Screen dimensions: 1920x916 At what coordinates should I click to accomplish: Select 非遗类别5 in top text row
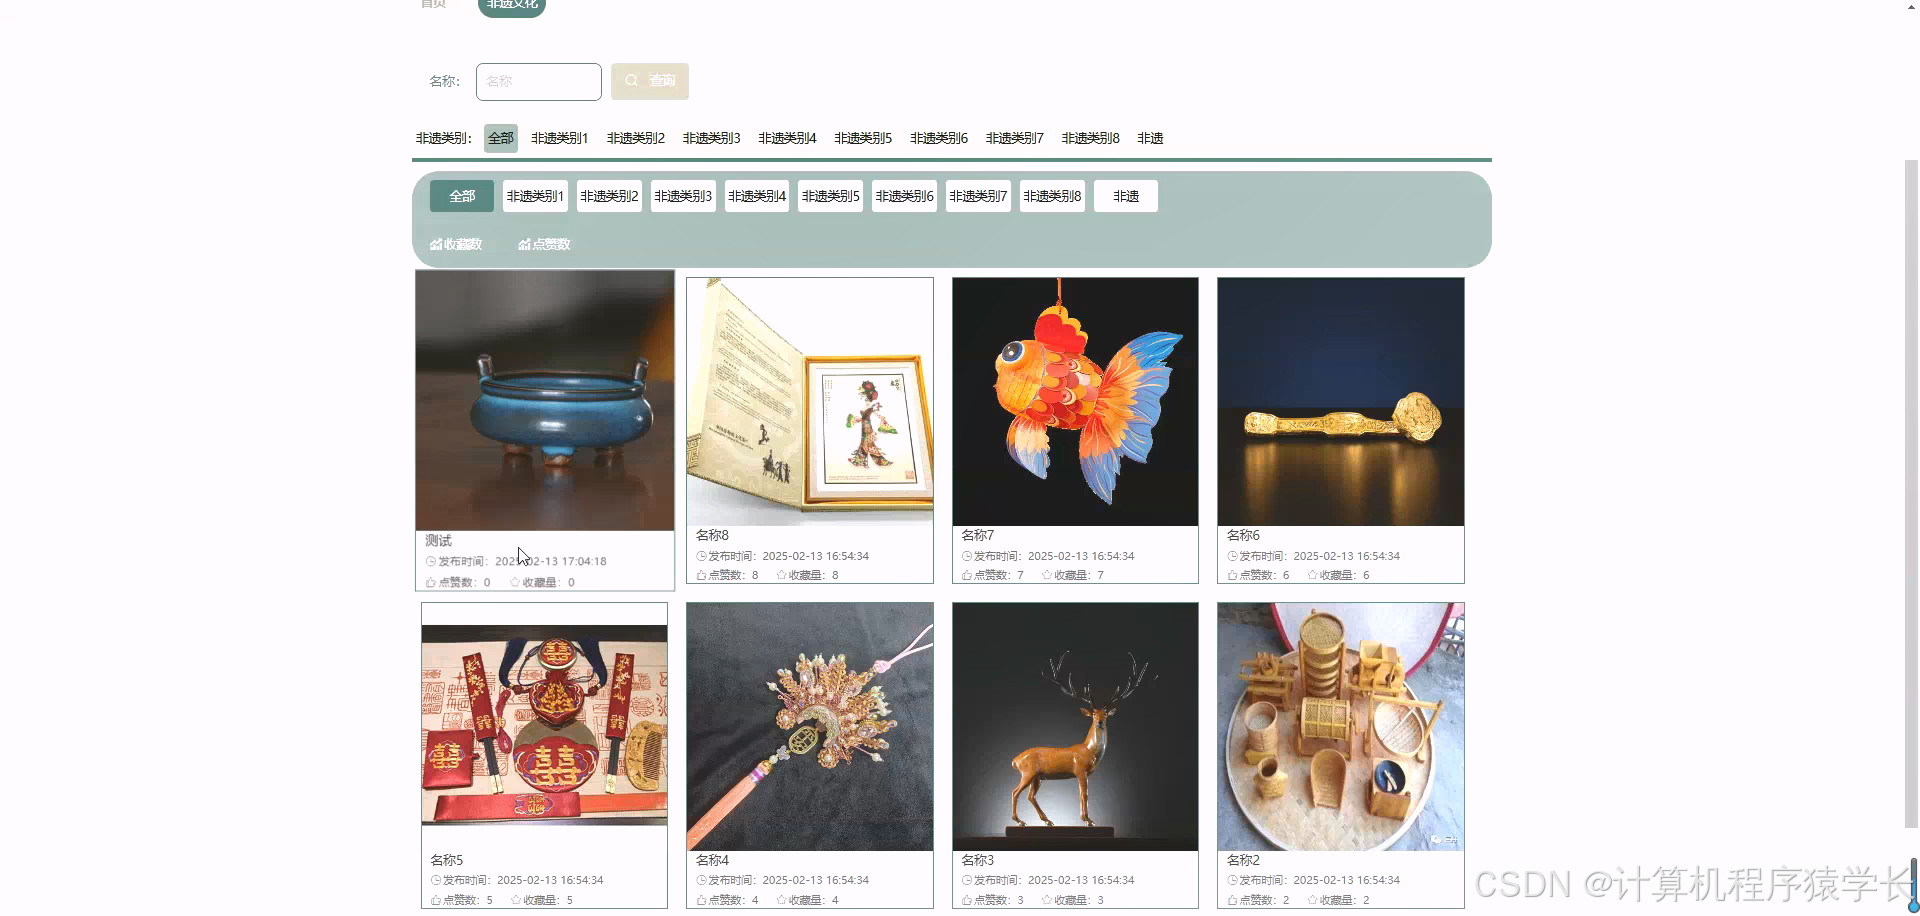[863, 138]
